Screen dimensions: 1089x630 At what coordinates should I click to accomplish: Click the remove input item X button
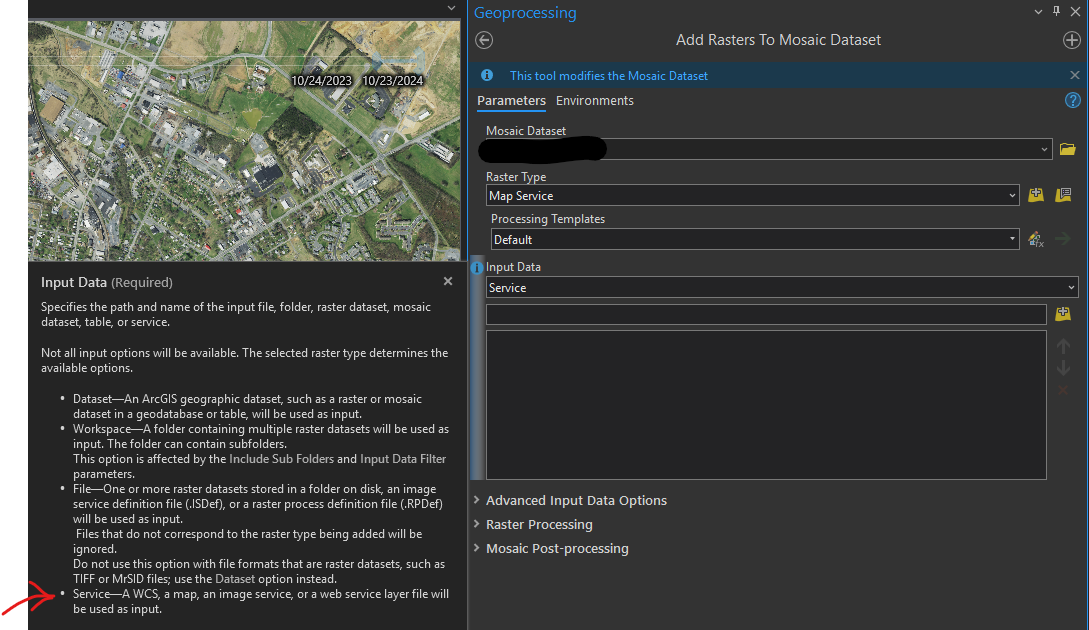[x=1062, y=390]
